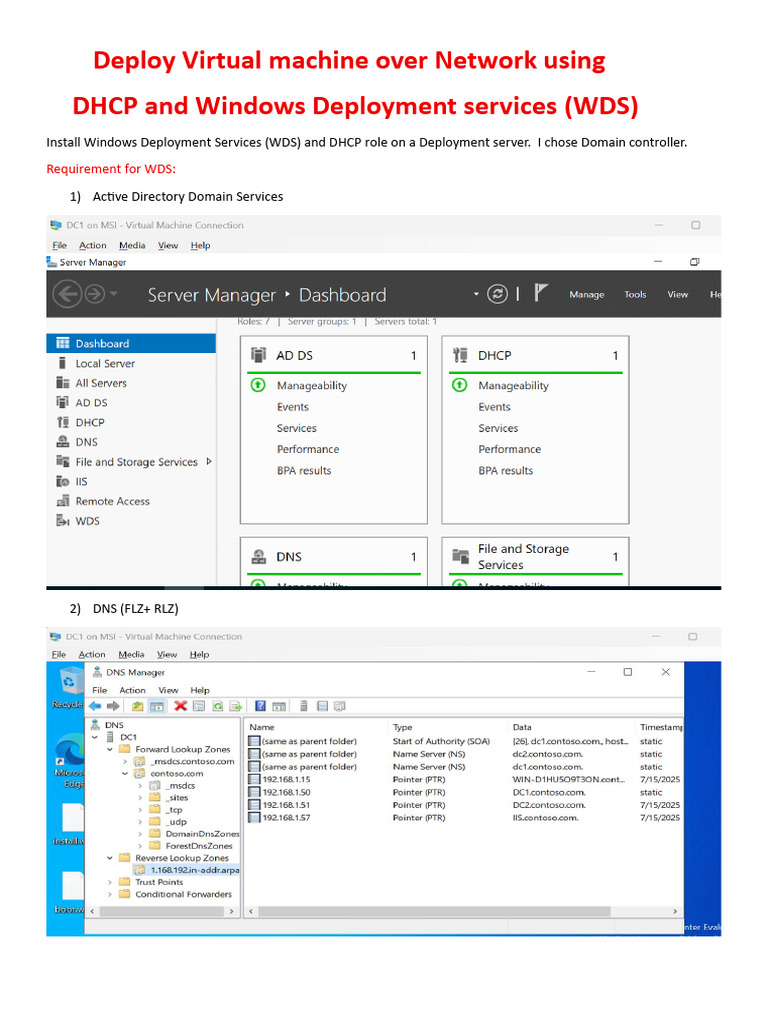Open View menu in Server Manager header
The image size is (768, 1024).
(x=677, y=295)
